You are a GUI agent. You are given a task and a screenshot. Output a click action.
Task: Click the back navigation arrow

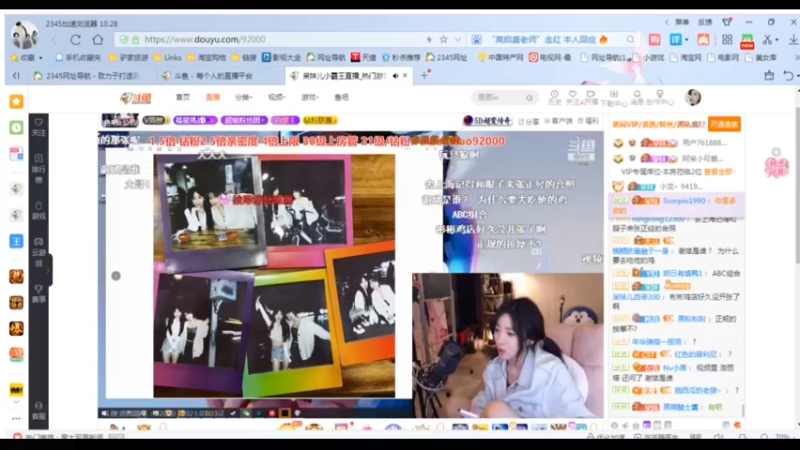tap(55, 39)
